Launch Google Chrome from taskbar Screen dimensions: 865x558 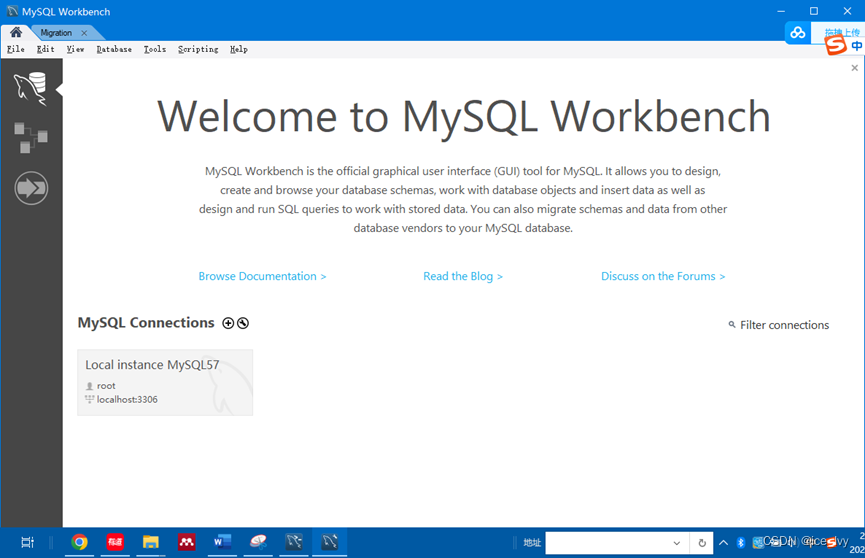79,543
